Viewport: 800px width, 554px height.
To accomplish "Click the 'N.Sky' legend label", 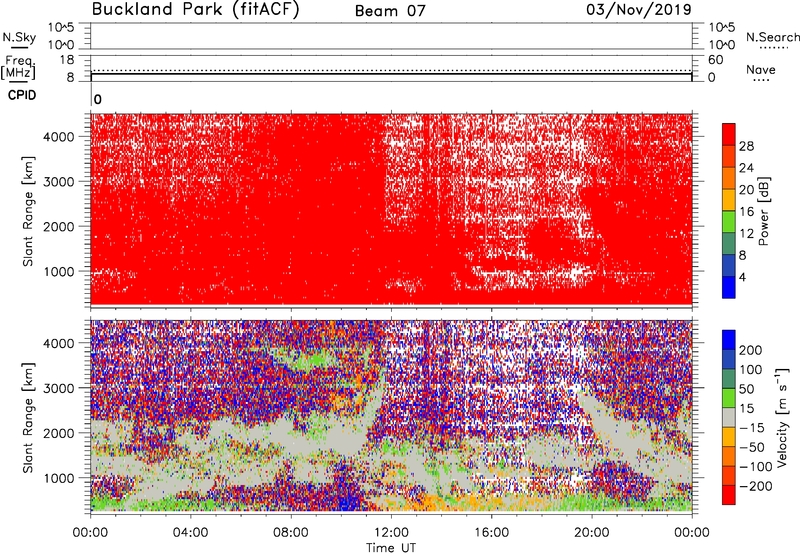I will pyautogui.click(x=19, y=37).
